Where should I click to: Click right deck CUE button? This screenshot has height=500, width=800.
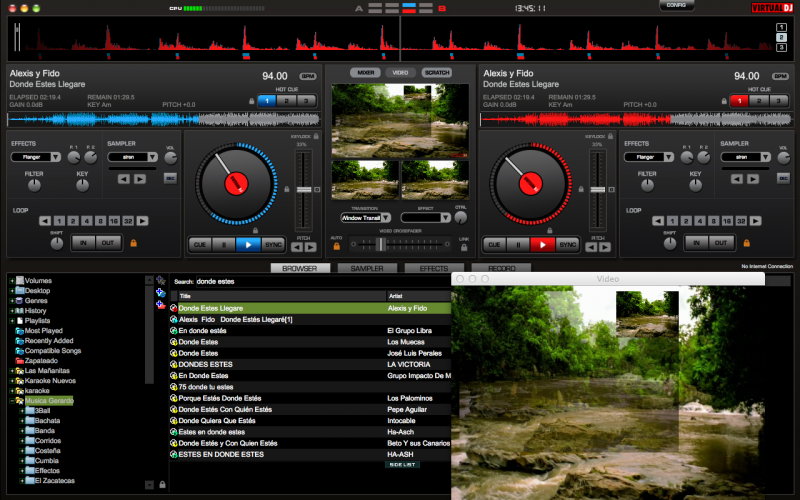[x=494, y=244]
